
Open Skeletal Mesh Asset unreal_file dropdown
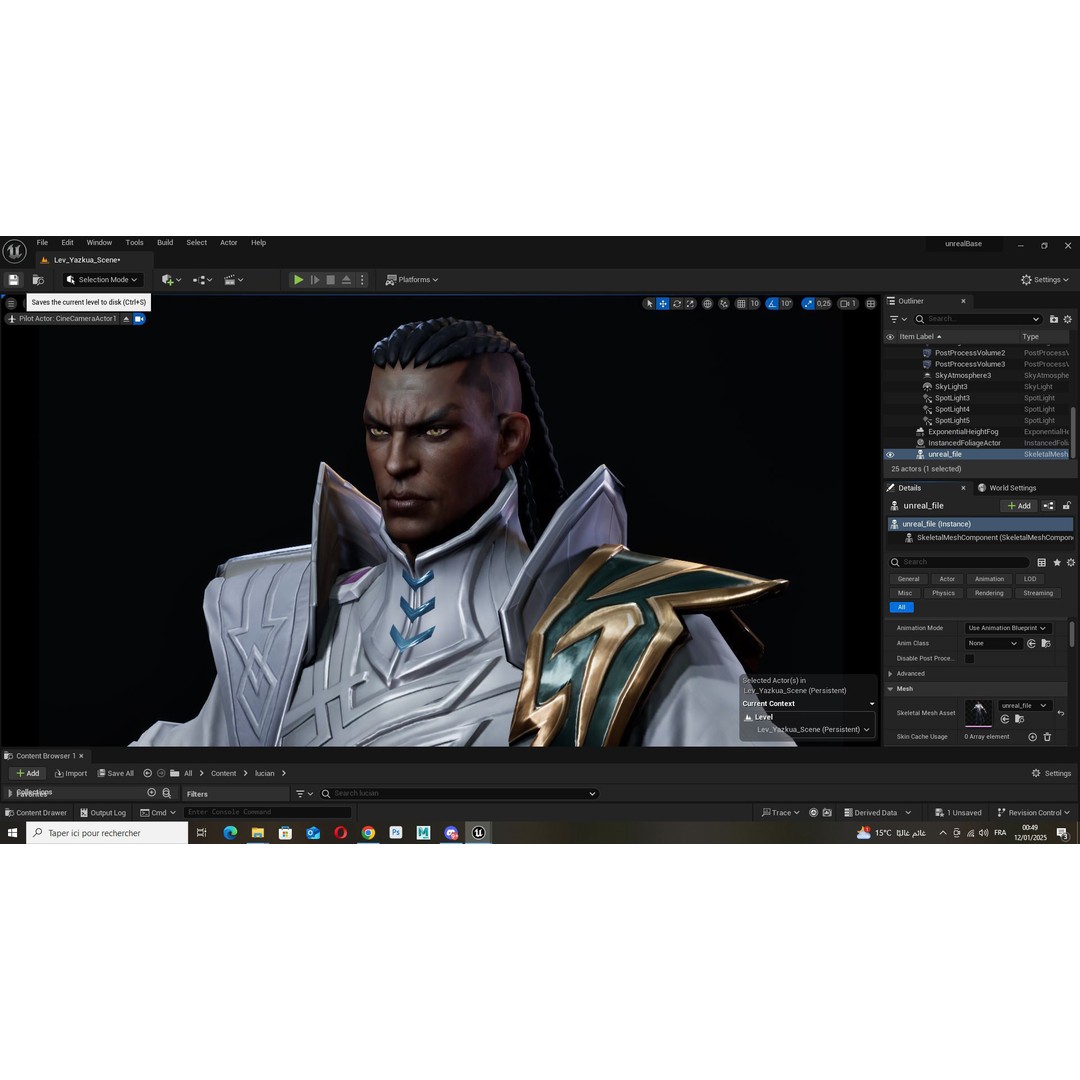point(1024,705)
